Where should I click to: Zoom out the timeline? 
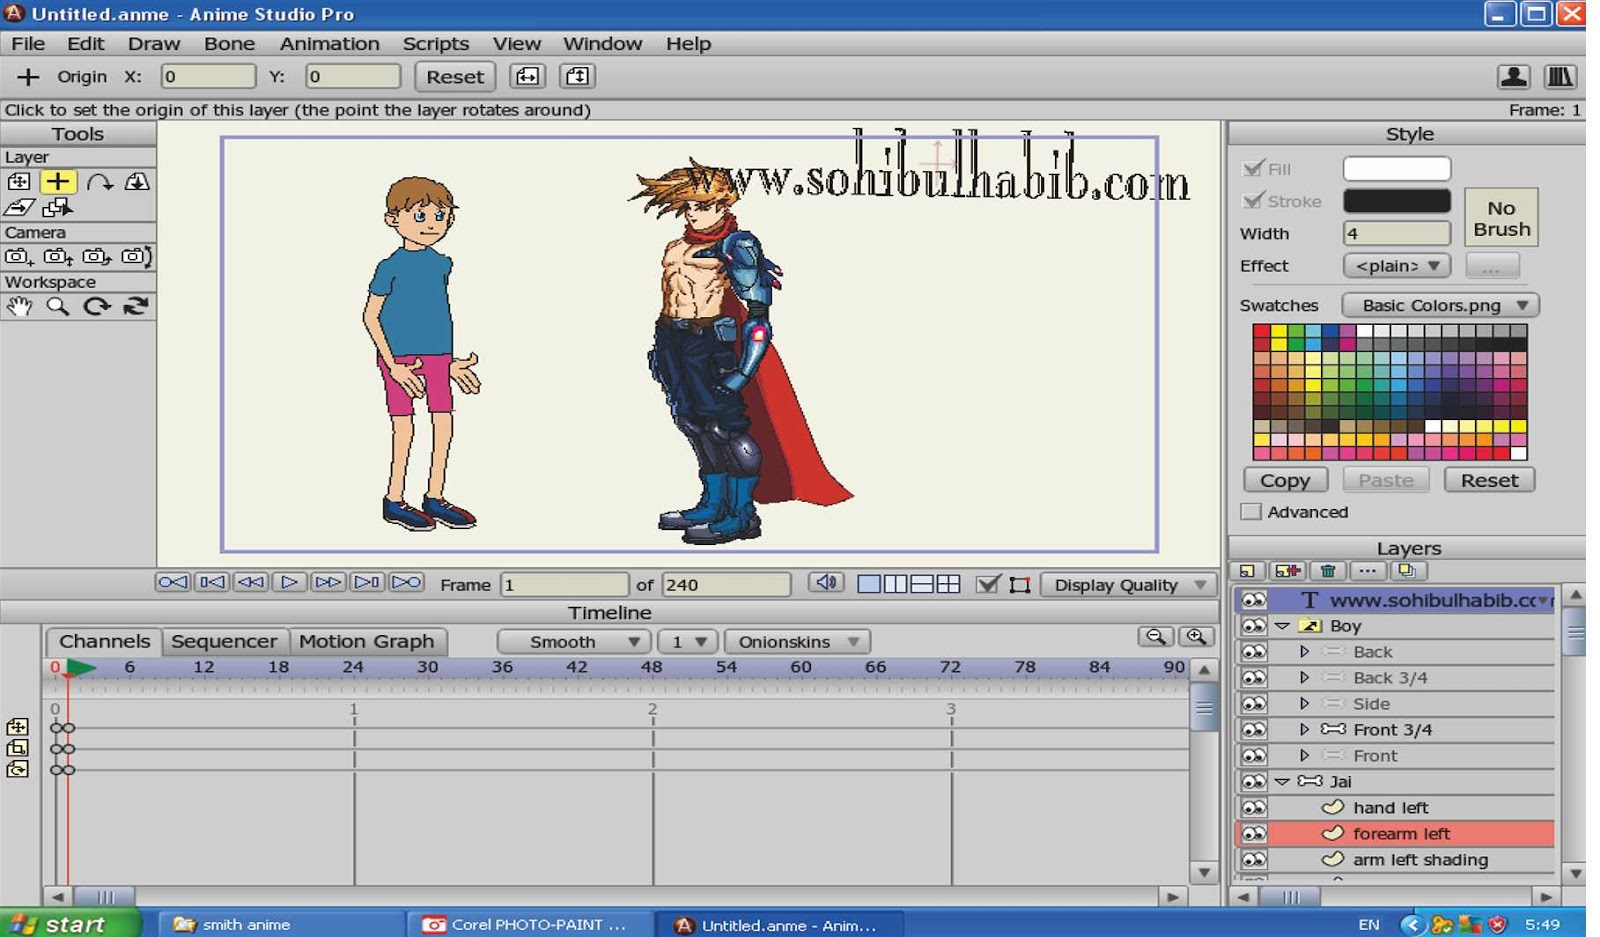pos(1156,637)
